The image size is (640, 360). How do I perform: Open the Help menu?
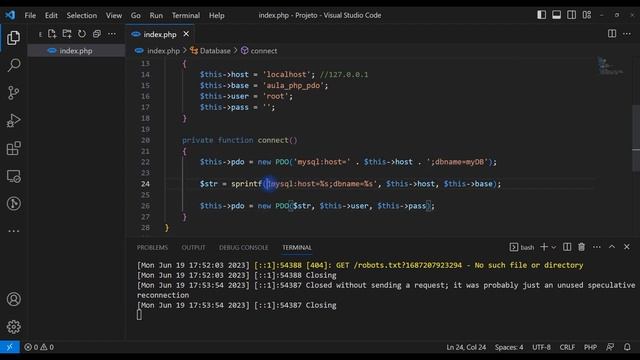pyautogui.click(x=217, y=15)
